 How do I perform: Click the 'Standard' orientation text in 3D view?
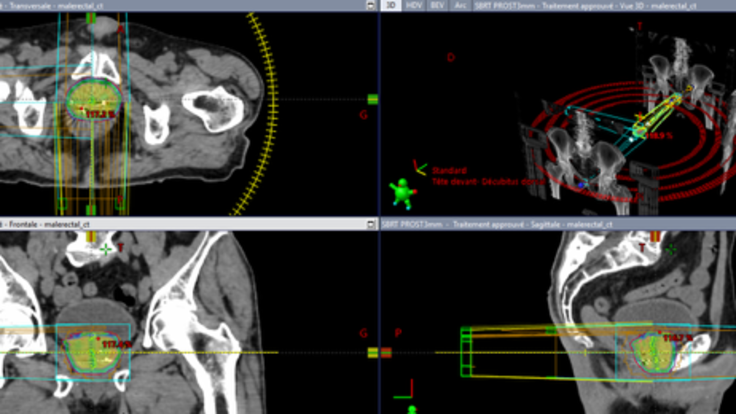[449, 170]
